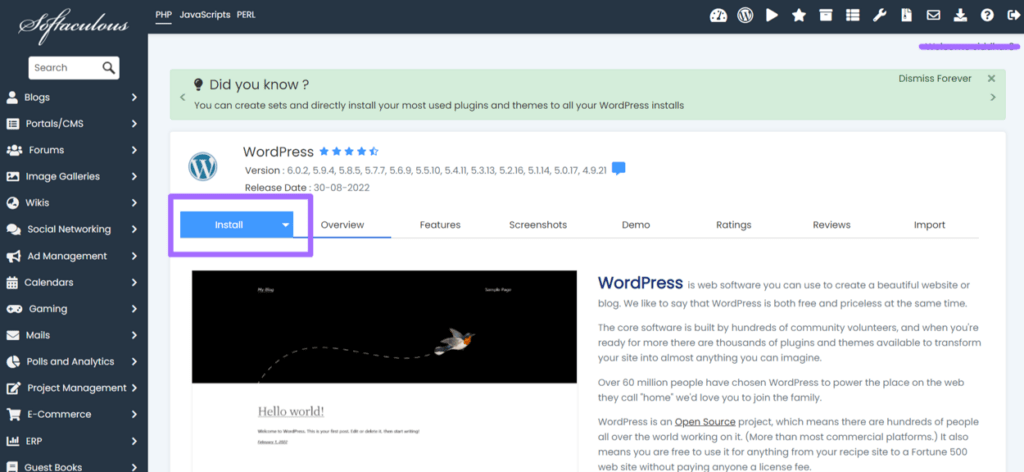Open WordPress manager icon in top bar
The width and height of the screenshot is (1024, 472).
click(x=745, y=16)
